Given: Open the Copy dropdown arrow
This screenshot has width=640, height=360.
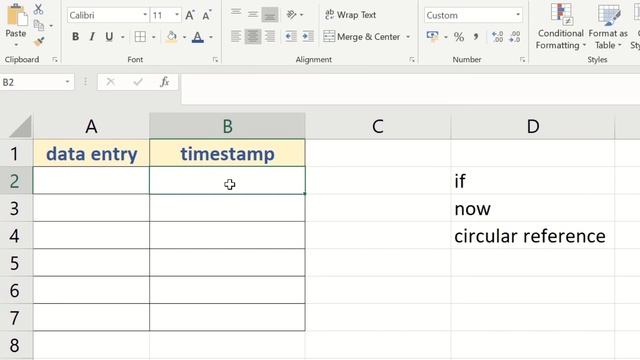Looking at the screenshot, I should pos(51,26).
